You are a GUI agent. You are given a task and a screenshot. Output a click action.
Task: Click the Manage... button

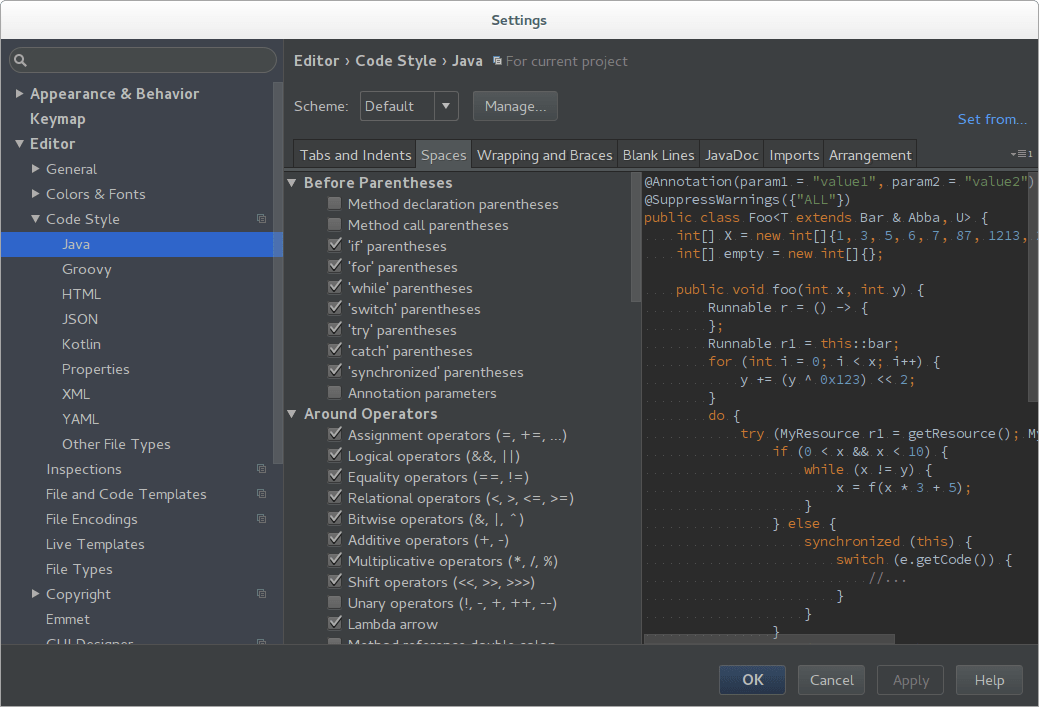[515, 106]
